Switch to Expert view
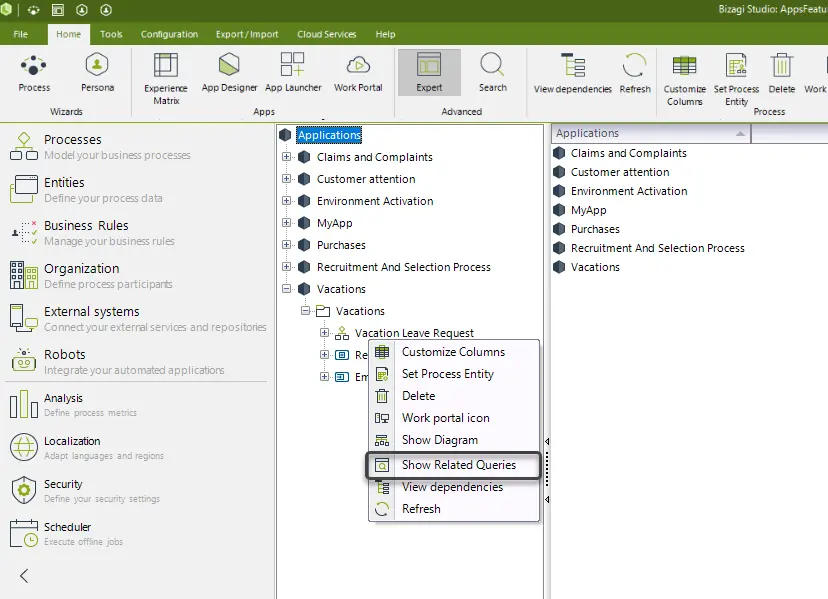 click(429, 72)
